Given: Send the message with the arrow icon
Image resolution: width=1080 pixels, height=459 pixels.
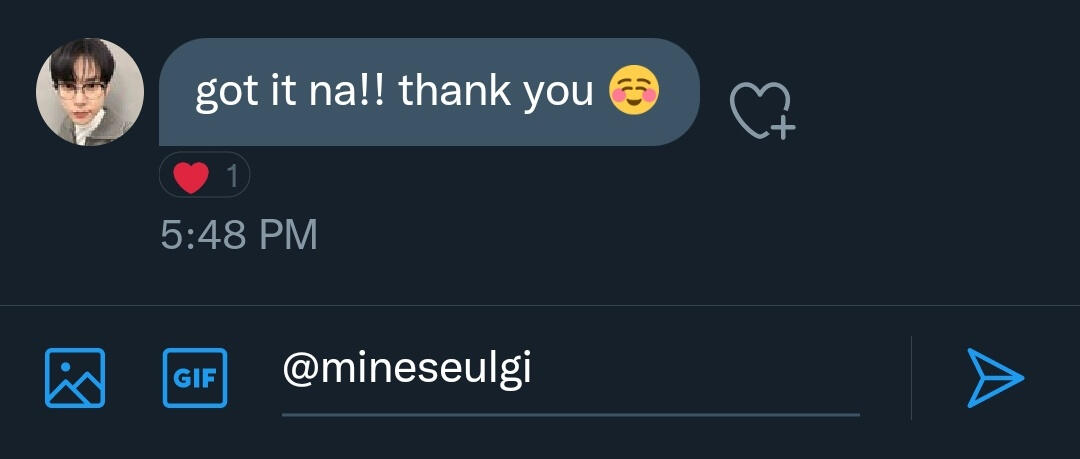Looking at the screenshot, I should click(x=995, y=378).
